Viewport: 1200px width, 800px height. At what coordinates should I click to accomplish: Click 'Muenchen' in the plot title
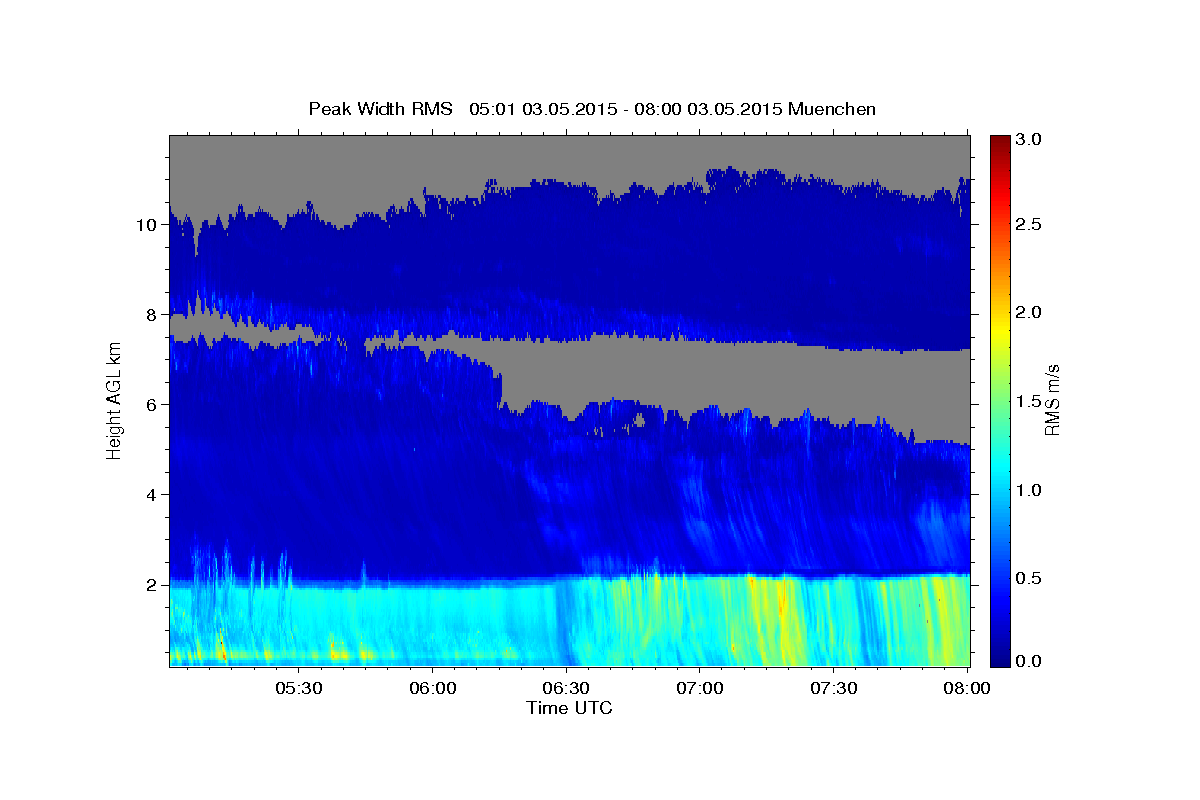(832, 109)
